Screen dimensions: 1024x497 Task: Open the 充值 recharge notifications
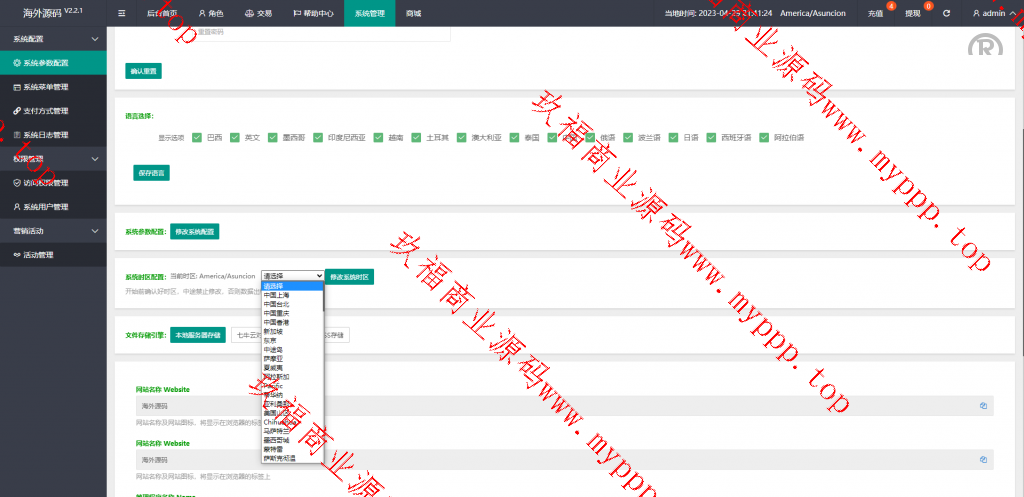coord(875,13)
